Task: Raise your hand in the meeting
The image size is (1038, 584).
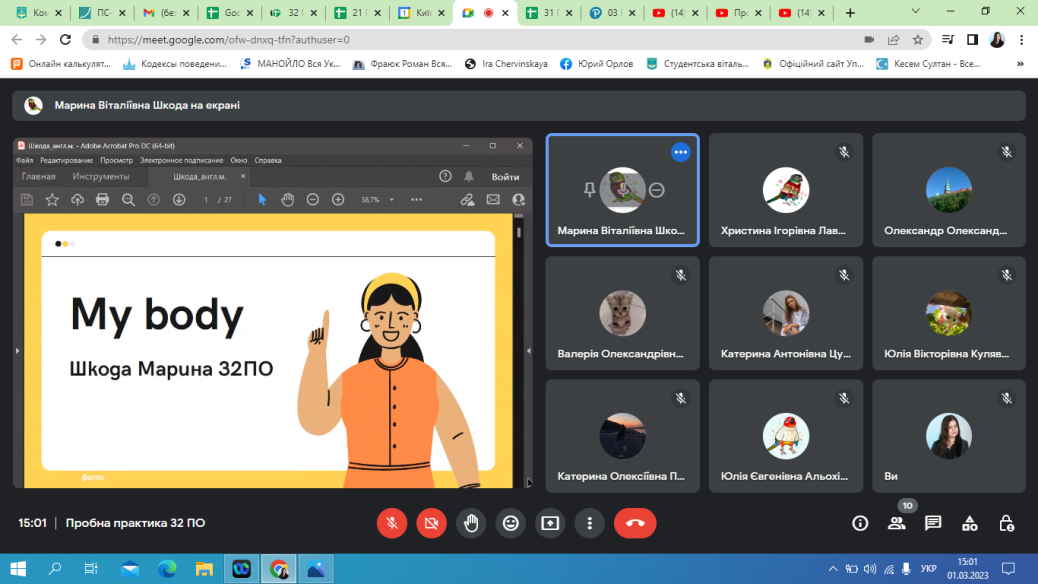Action: pyautogui.click(x=471, y=523)
